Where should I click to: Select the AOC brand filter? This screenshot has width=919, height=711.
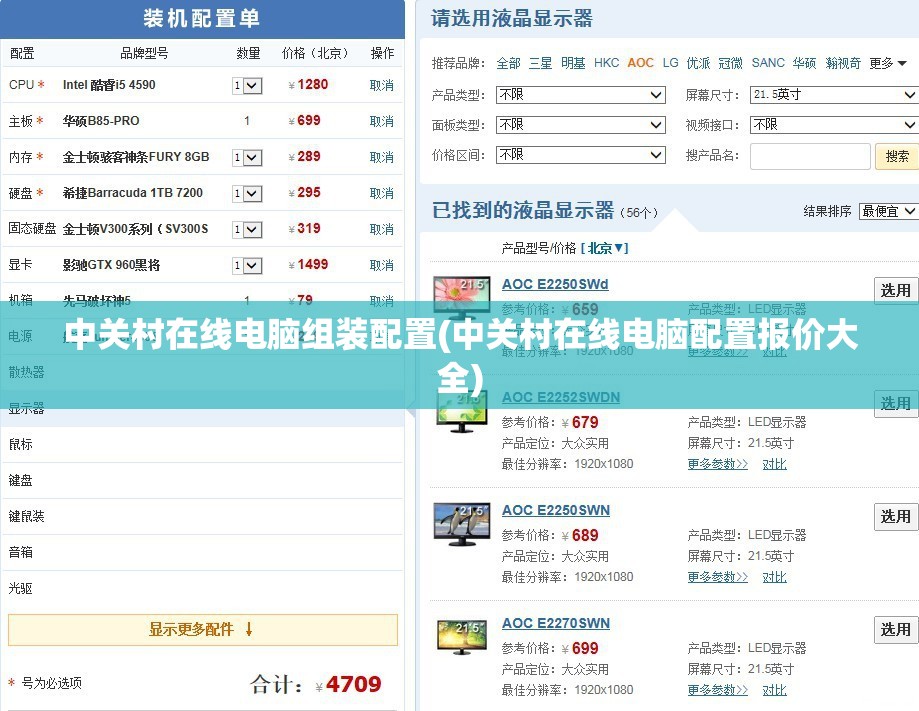[x=640, y=63]
